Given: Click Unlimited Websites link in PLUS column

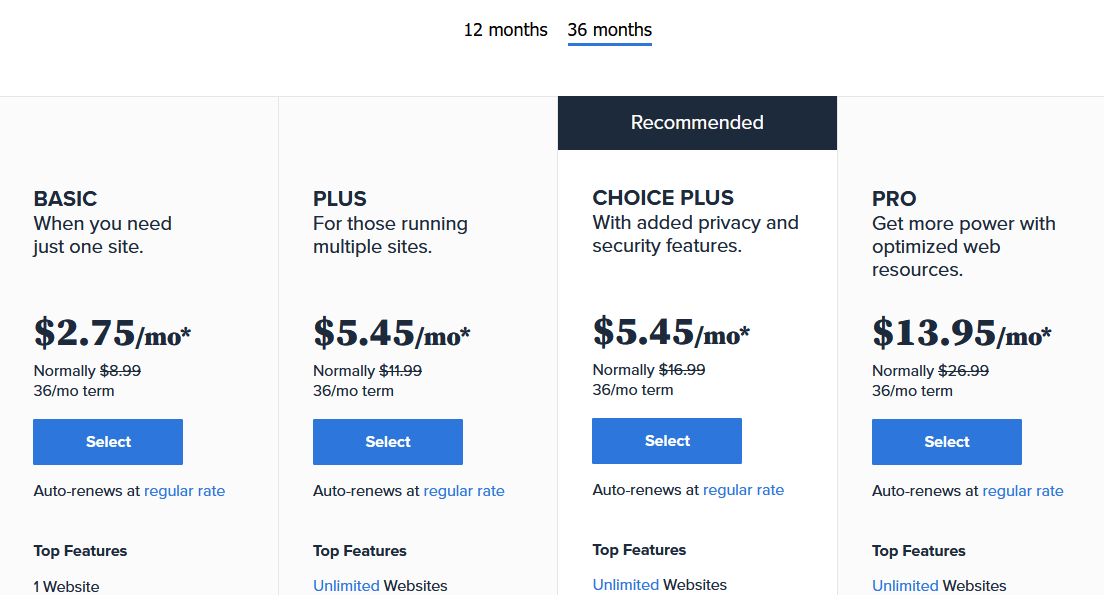Looking at the screenshot, I should click(346, 586).
